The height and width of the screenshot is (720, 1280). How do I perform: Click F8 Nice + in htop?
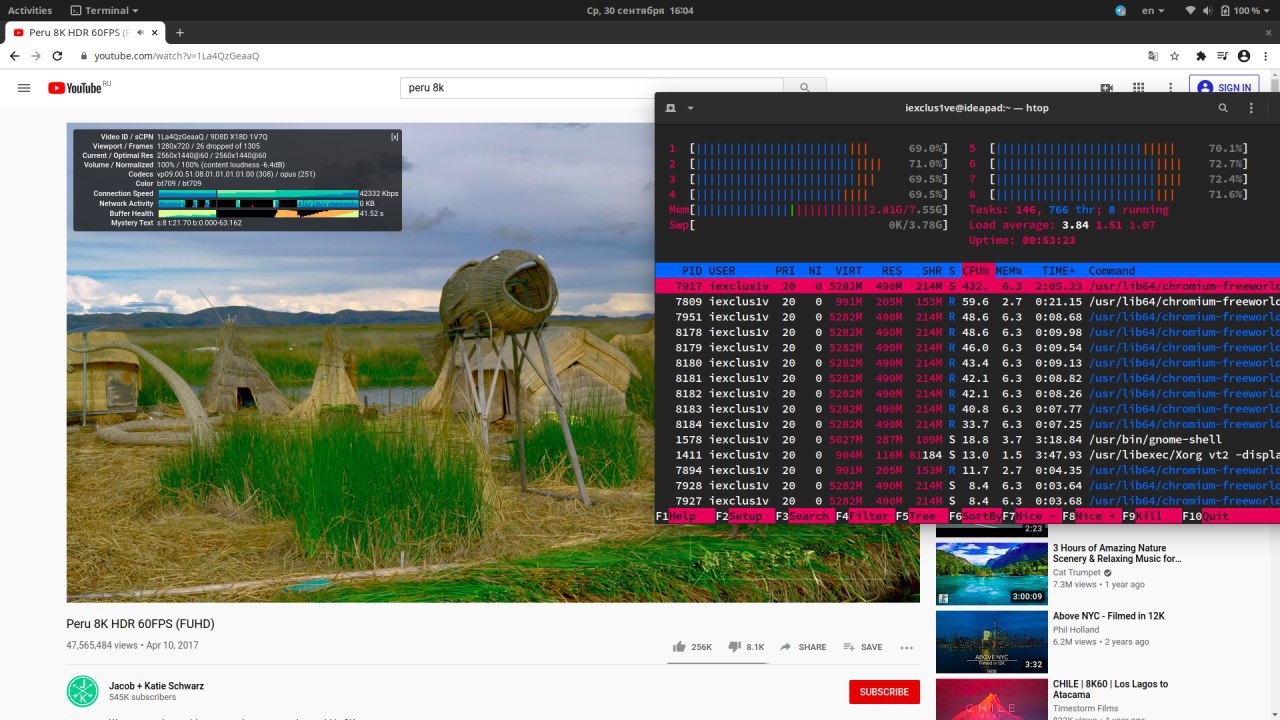pos(1089,516)
